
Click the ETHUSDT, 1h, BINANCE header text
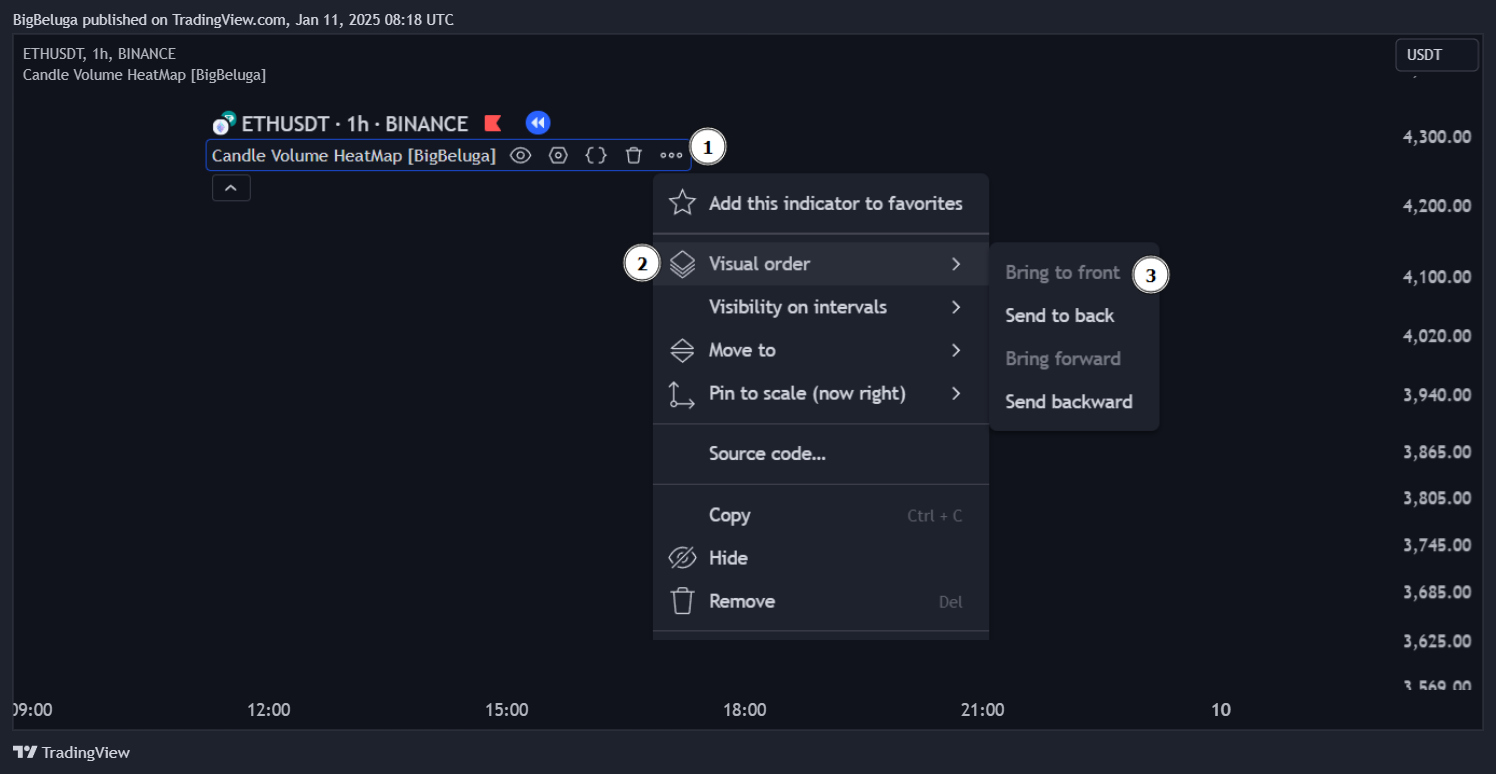click(99, 54)
